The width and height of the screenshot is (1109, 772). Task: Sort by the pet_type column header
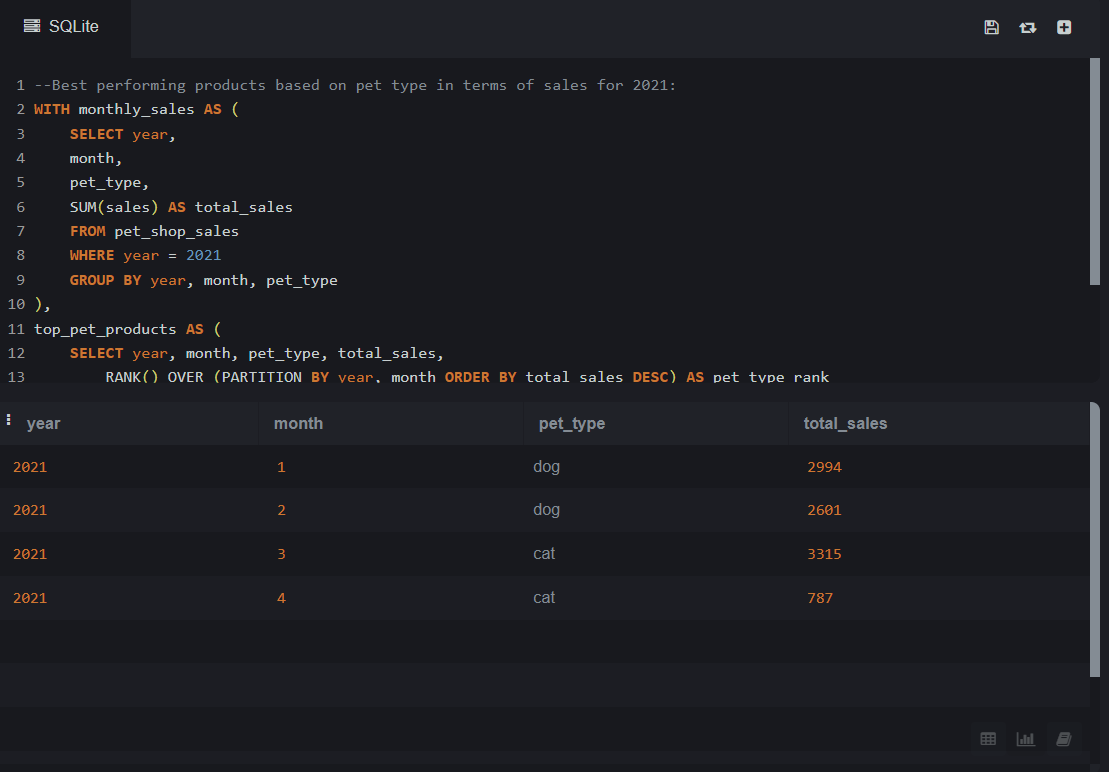click(571, 423)
